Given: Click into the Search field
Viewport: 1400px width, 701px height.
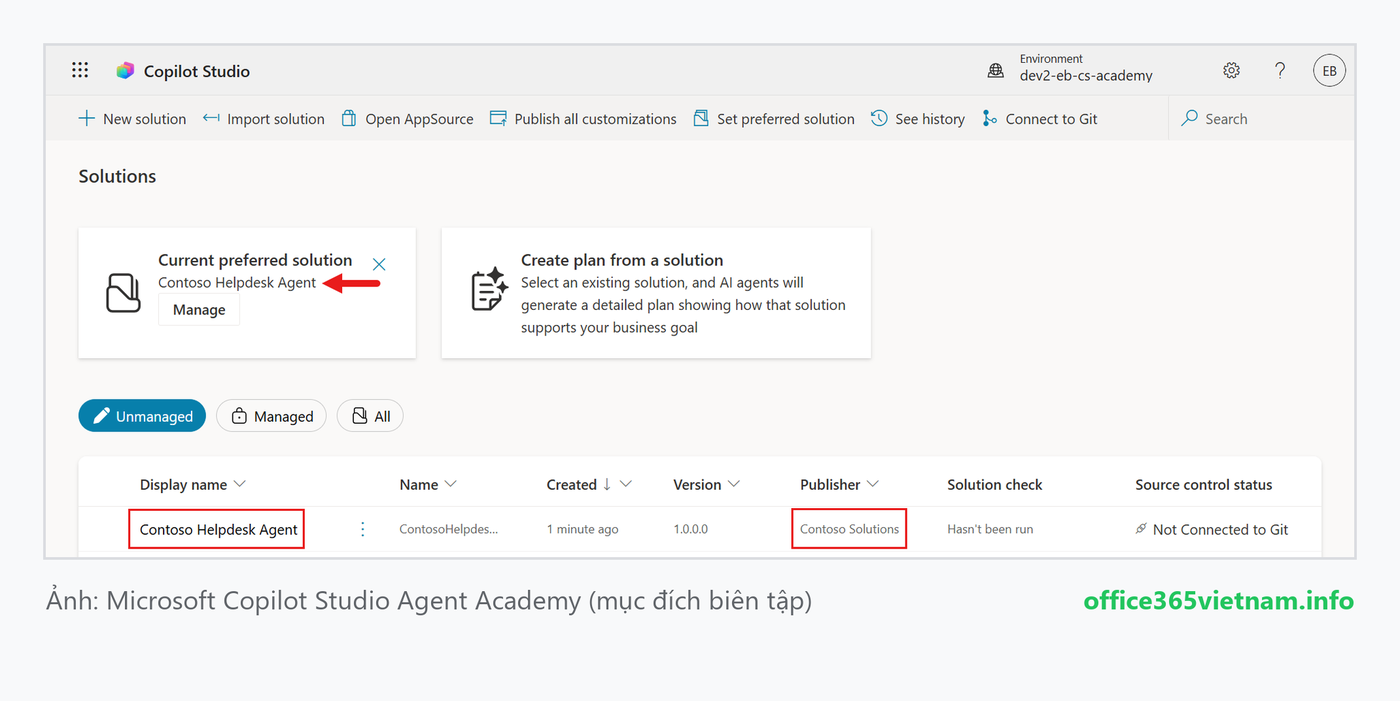Looking at the screenshot, I should pyautogui.click(x=1260, y=118).
